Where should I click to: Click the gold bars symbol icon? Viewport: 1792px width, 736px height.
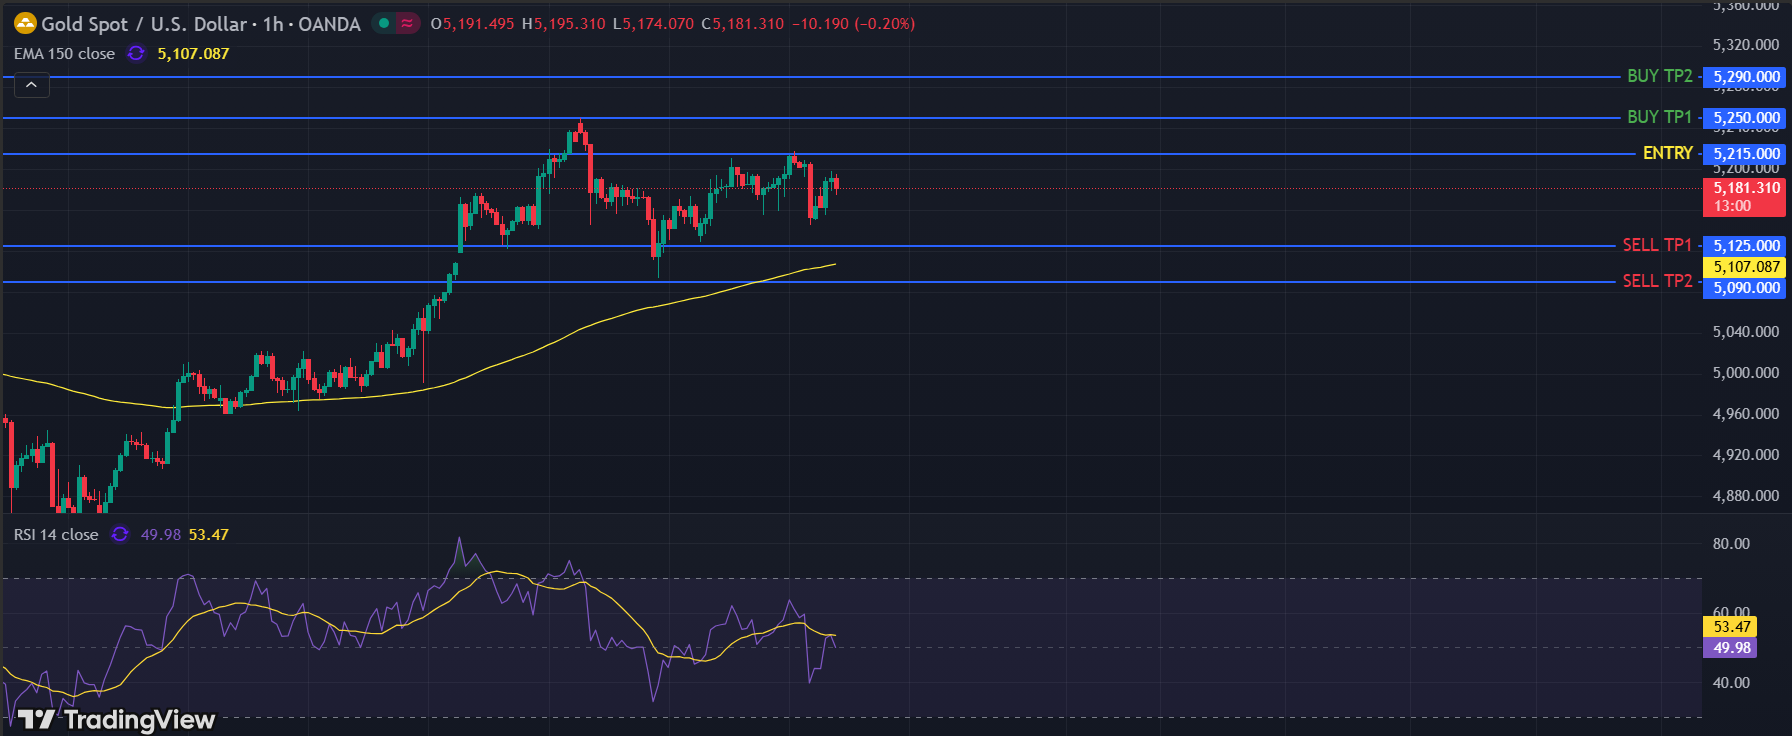click(x=25, y=23)
